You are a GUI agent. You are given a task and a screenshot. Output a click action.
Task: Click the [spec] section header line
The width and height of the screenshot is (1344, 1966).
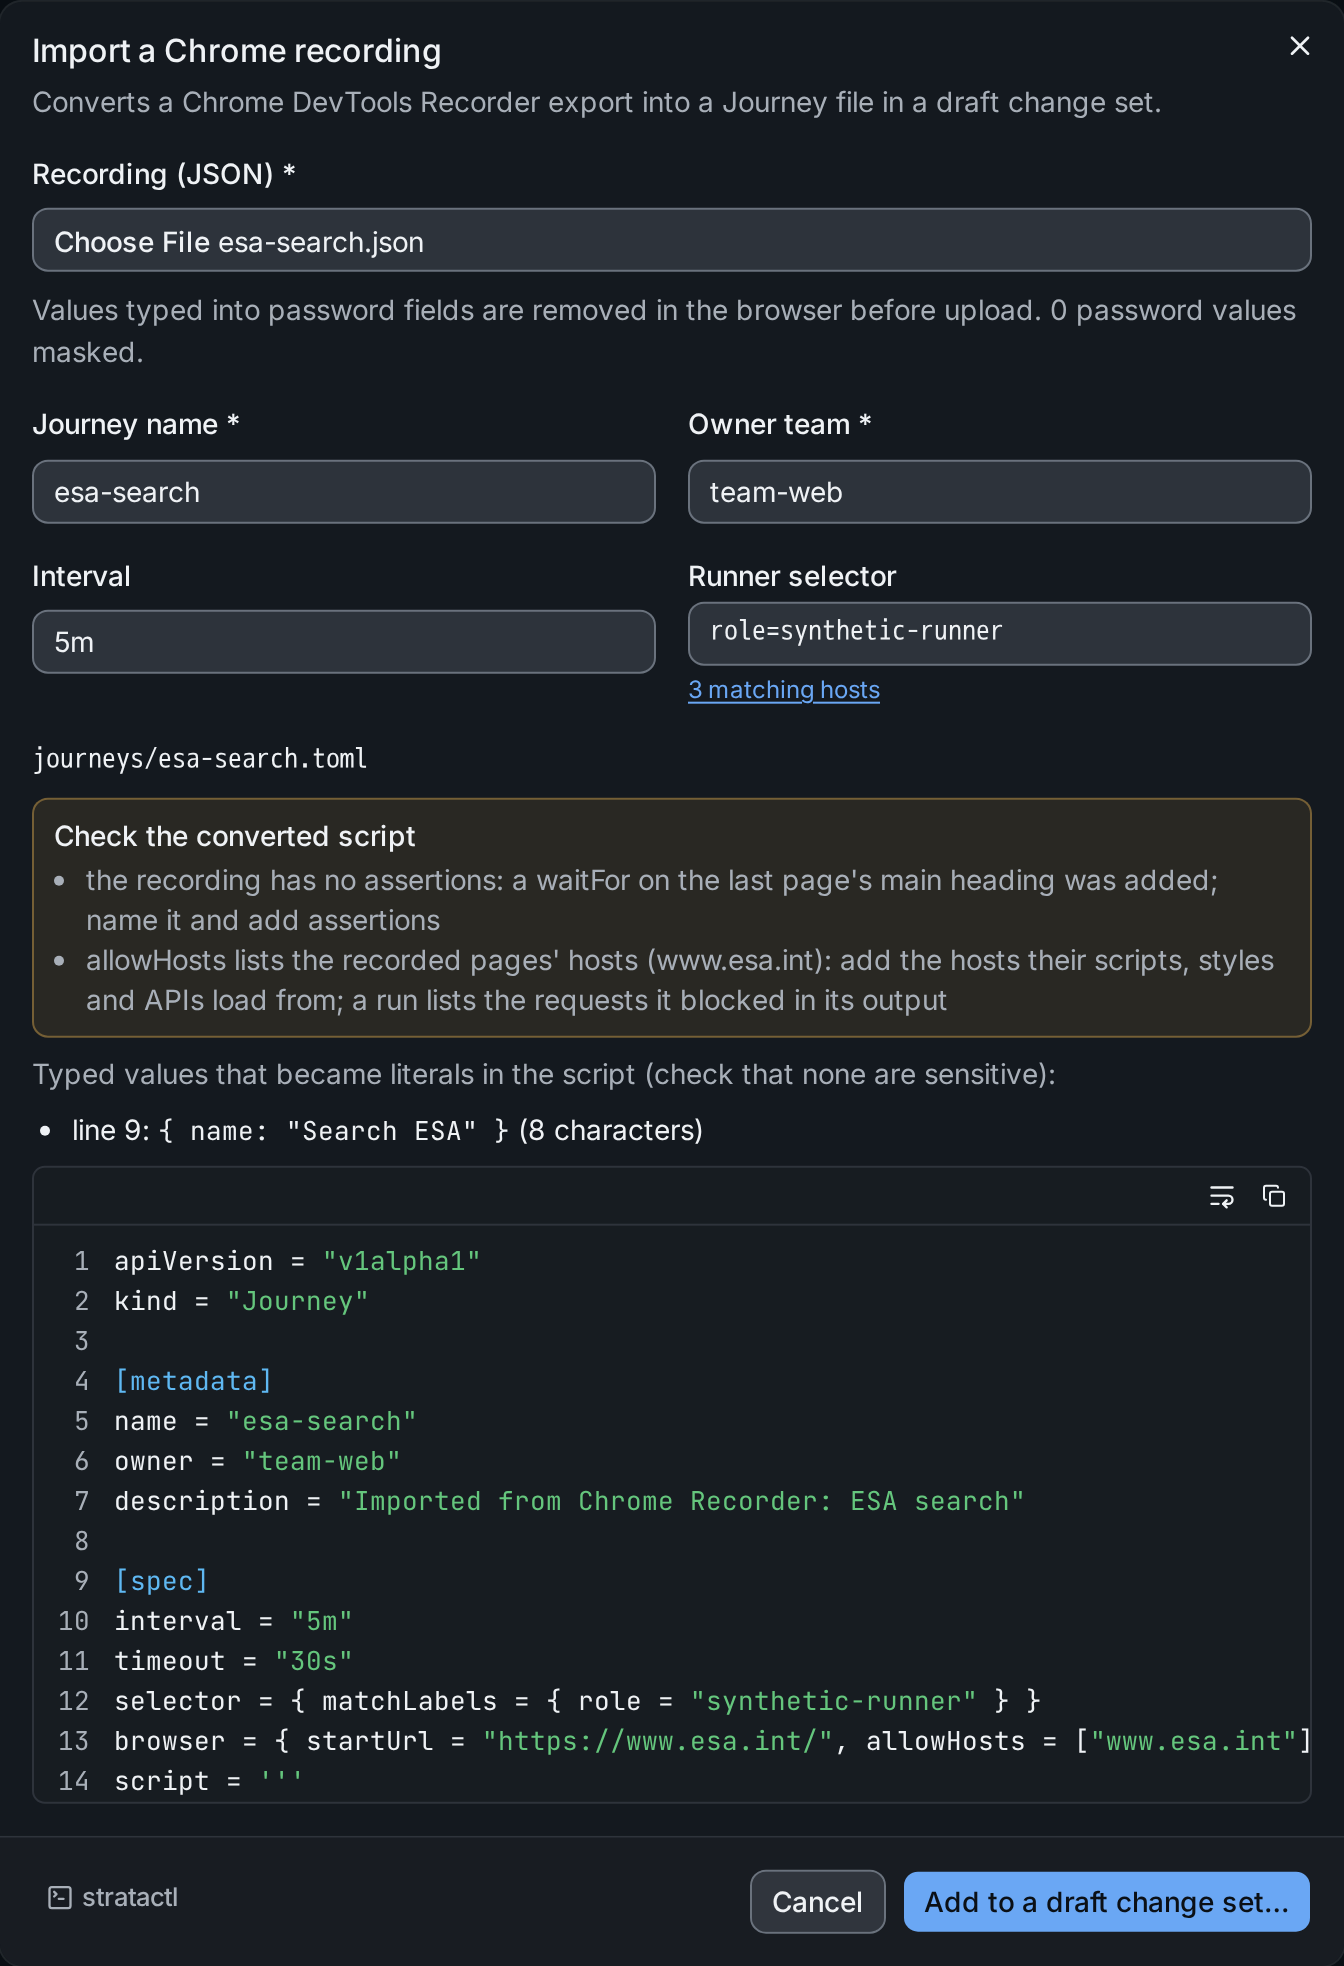point(161,1581)
